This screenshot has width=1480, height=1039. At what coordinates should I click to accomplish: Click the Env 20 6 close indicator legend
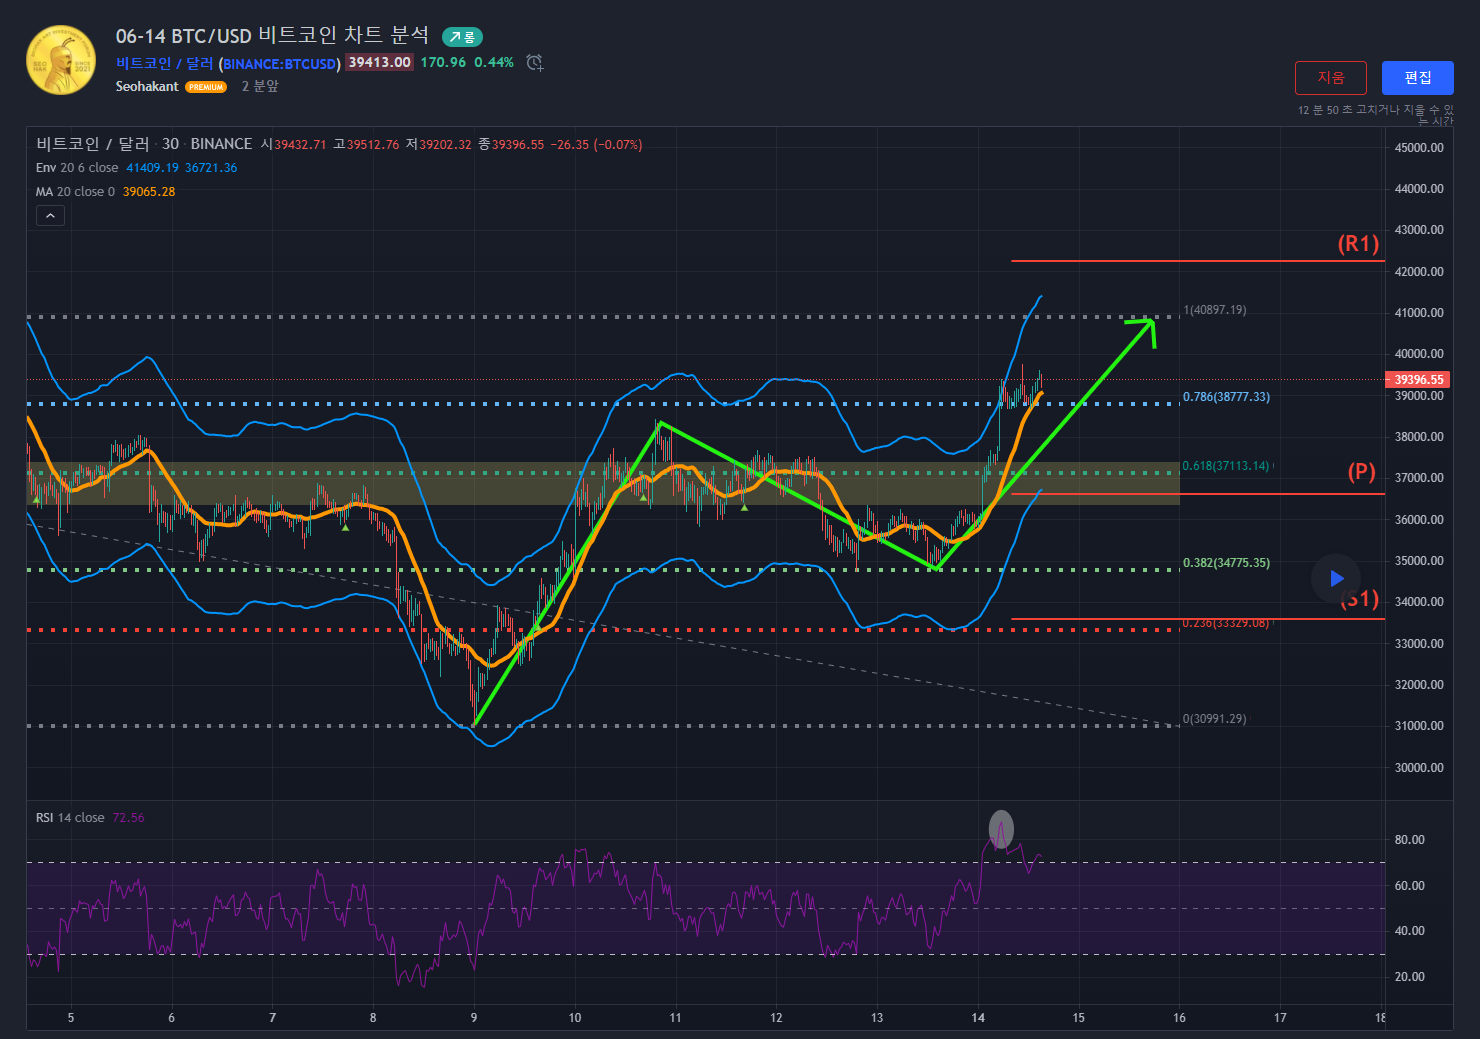pyautogui.click(x=77, y=168)
